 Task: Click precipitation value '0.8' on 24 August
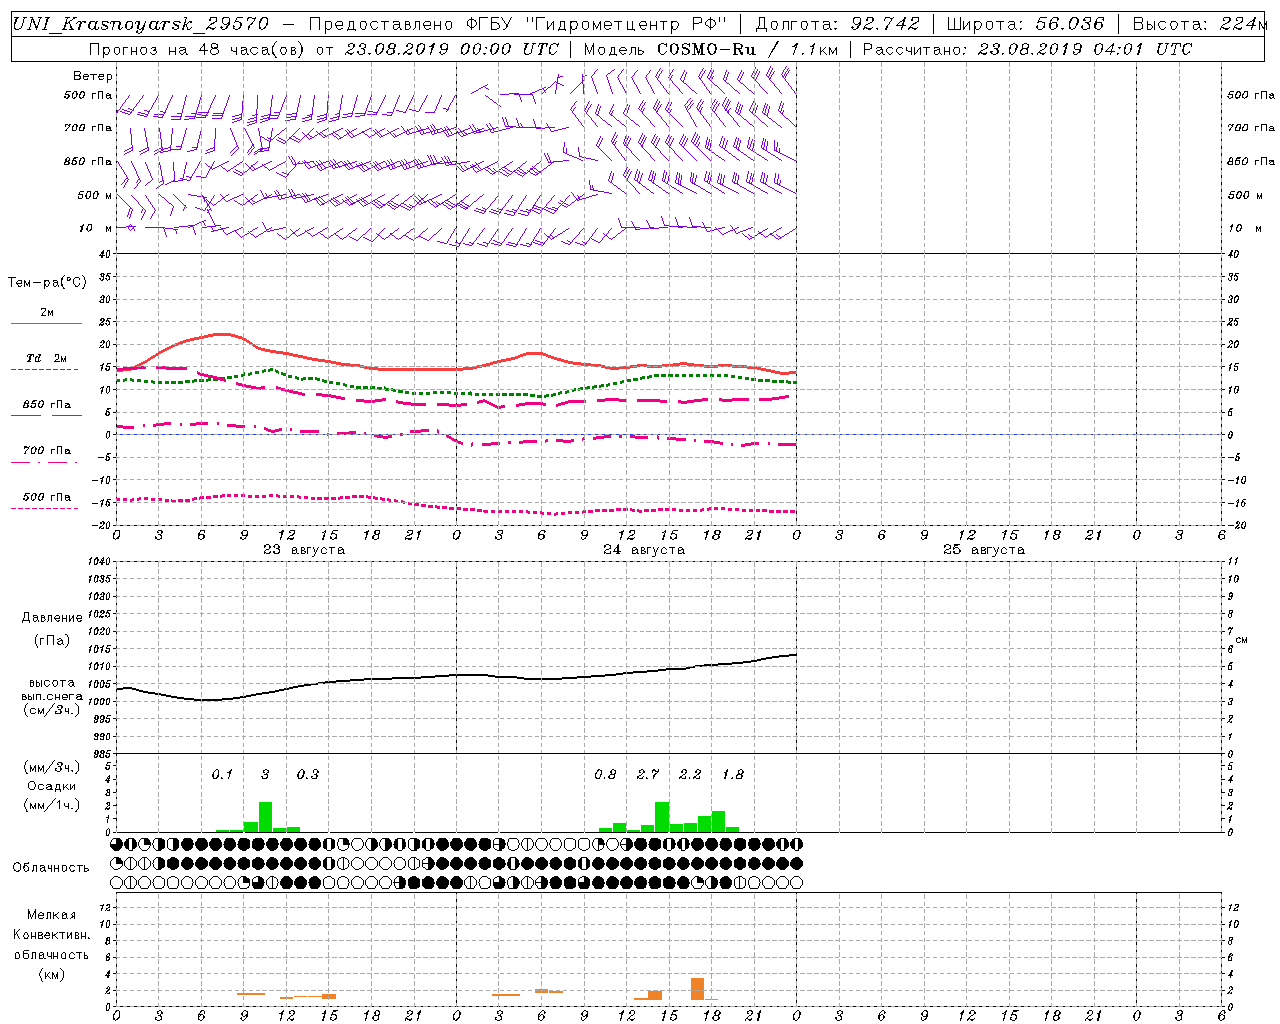pos(605,775)
